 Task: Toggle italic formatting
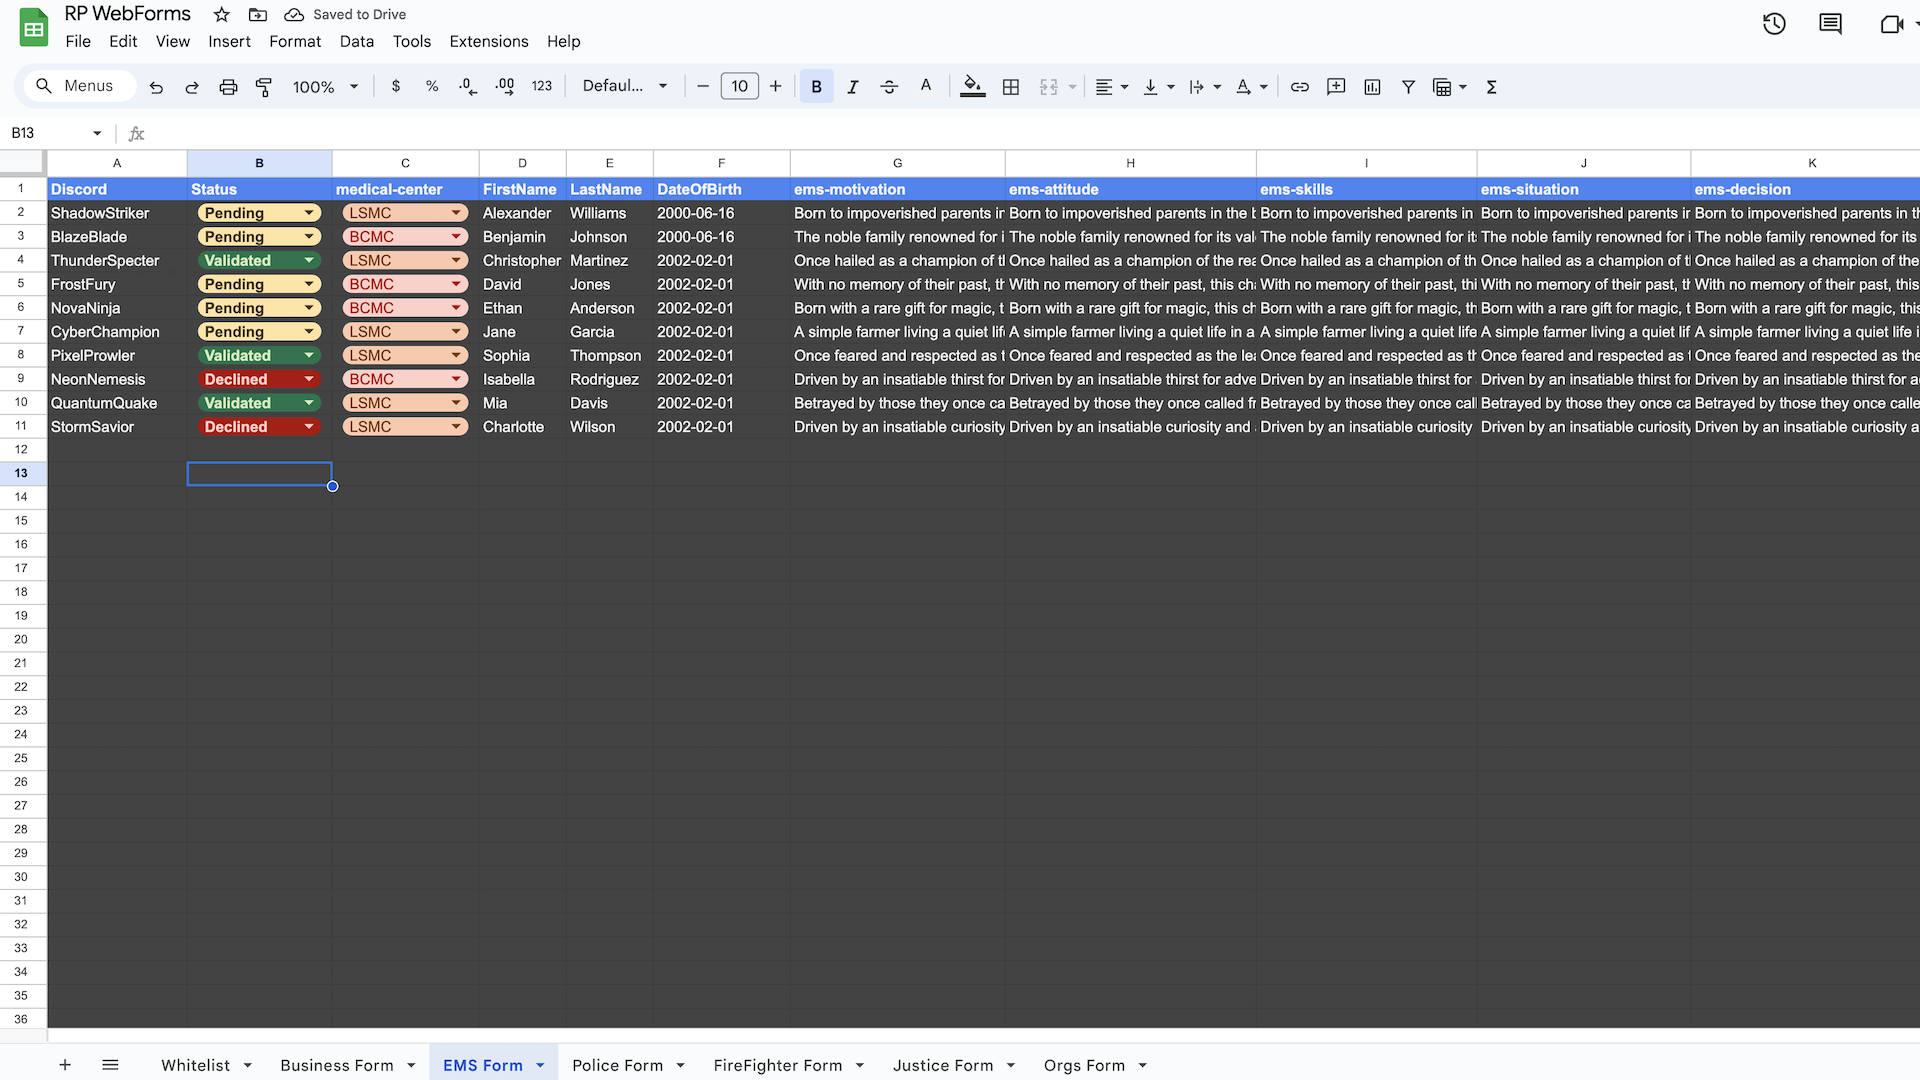(x=852, y=87)
